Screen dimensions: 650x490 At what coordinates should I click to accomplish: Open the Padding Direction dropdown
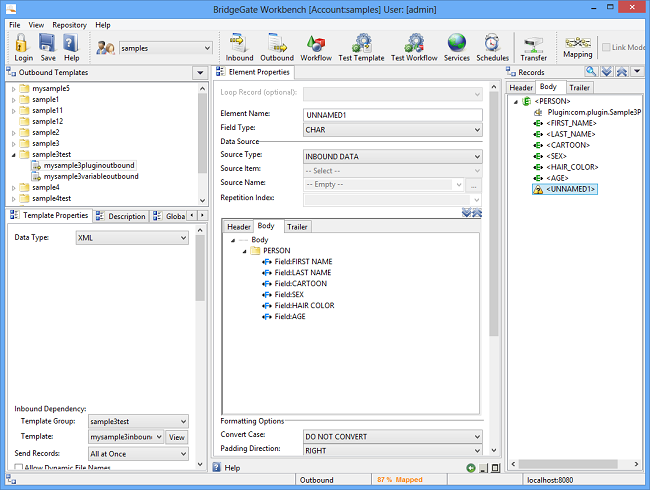[393, 450]
